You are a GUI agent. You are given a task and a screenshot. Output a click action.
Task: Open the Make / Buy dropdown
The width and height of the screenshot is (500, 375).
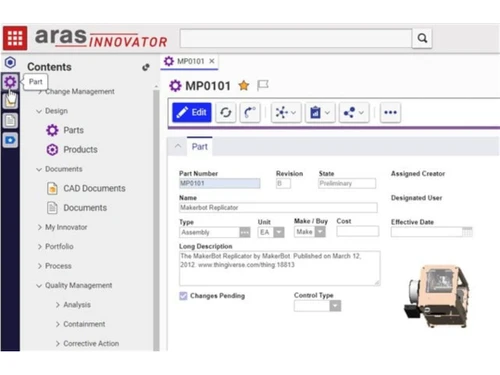point(320,231)
